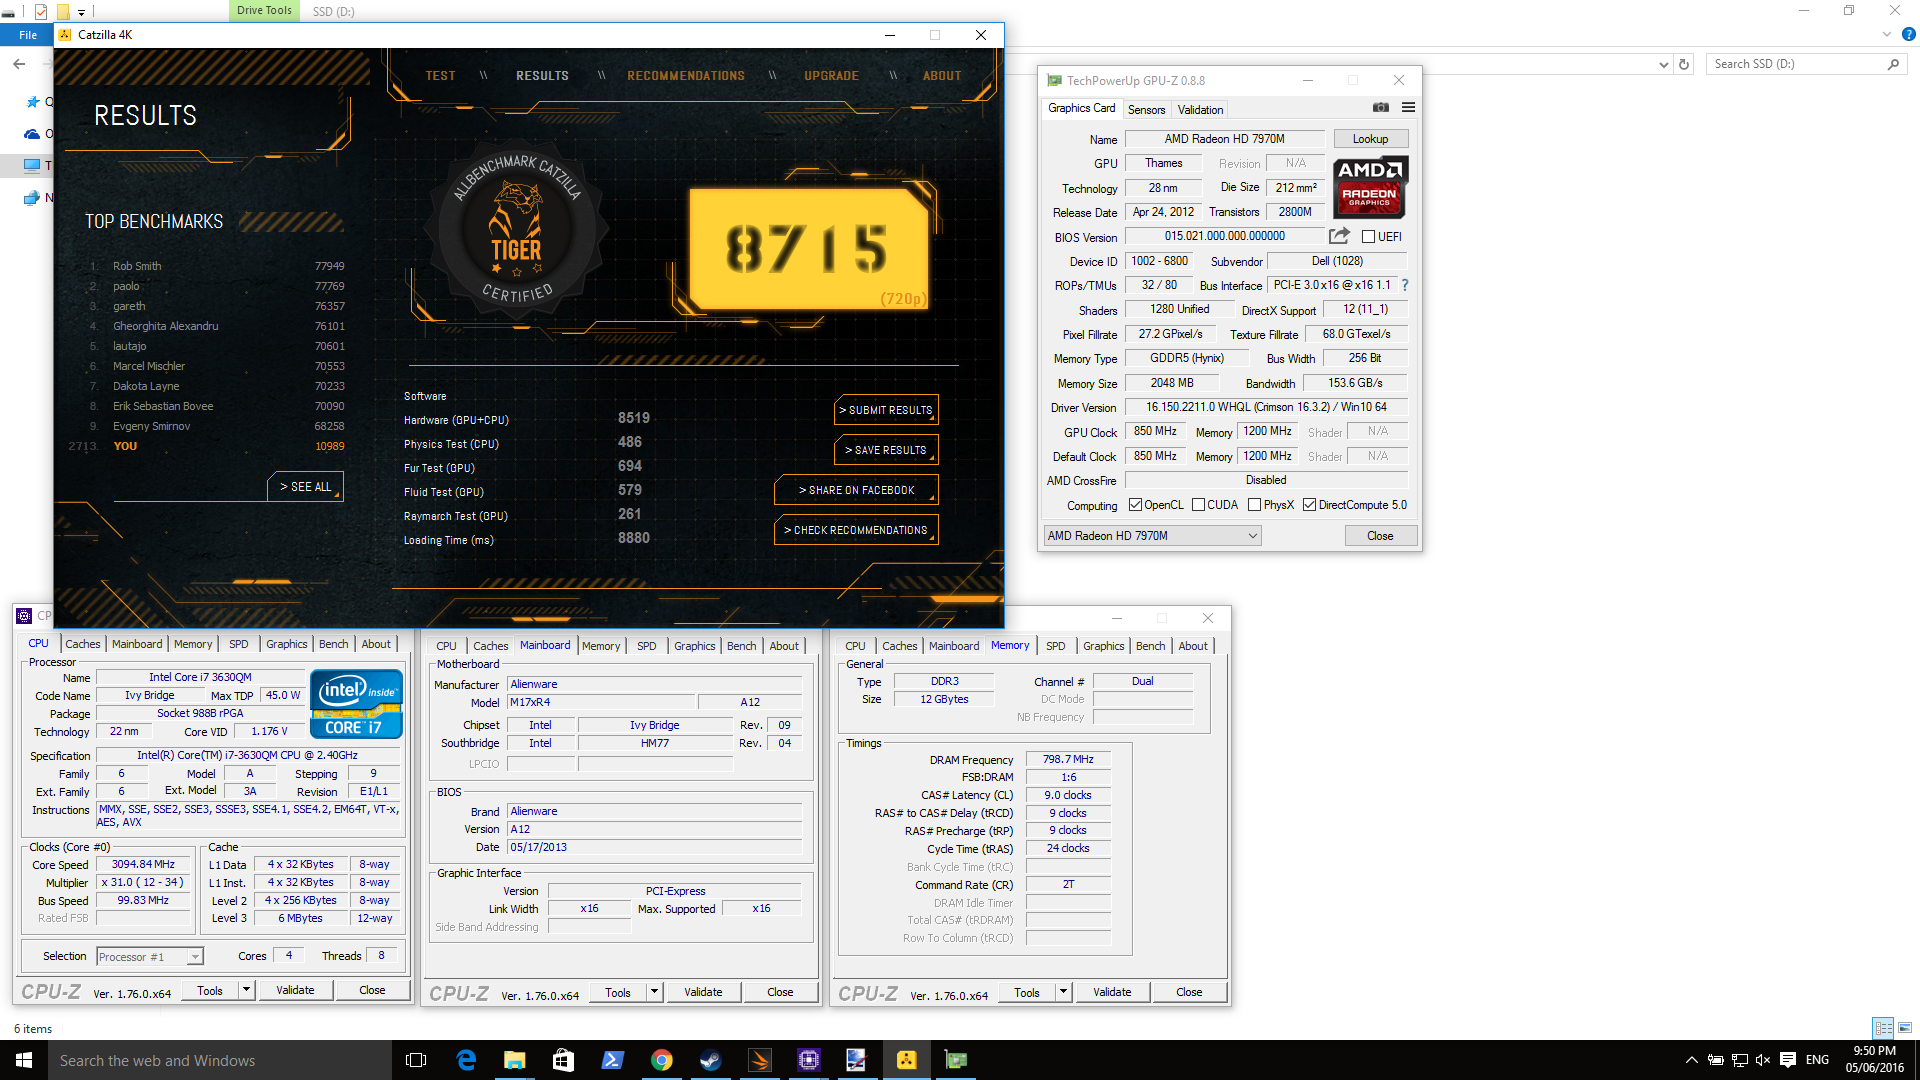Image resolution: width=1920 pixels, height=1080 pixels.
Task: Click SAVE RESULTS in Catzilla
Action: click(886, 450)
